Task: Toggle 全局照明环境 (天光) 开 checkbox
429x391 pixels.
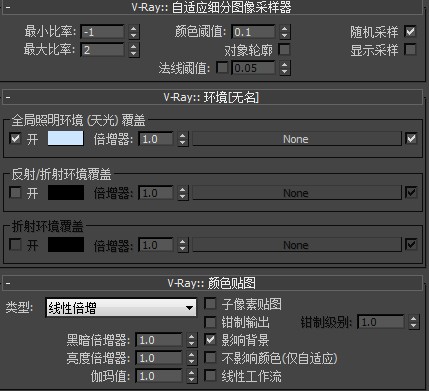Action: 15,138
